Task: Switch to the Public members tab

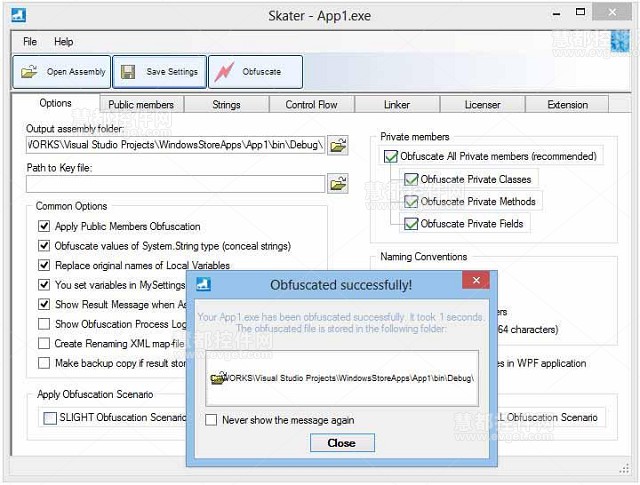Action: click(x=141, y=105)
